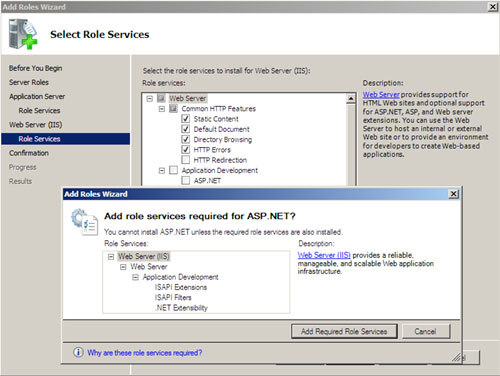Uncheck the Default Document checkbox
This screenshot has width=500, height=376.
coord(186,129)
